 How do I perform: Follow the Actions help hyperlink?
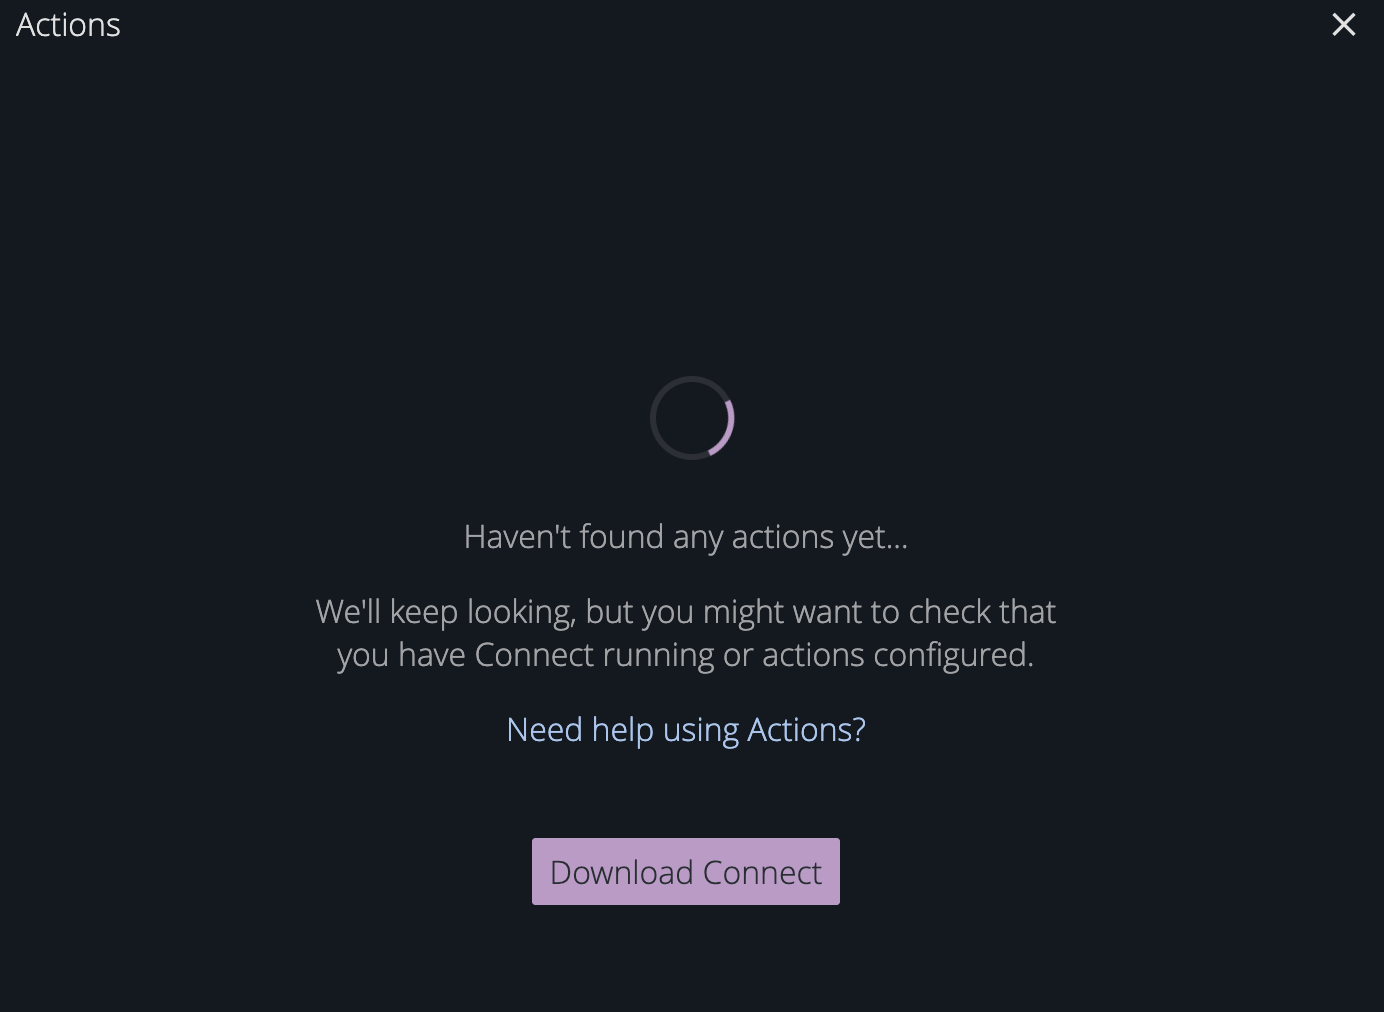click(x=686, y=730)
